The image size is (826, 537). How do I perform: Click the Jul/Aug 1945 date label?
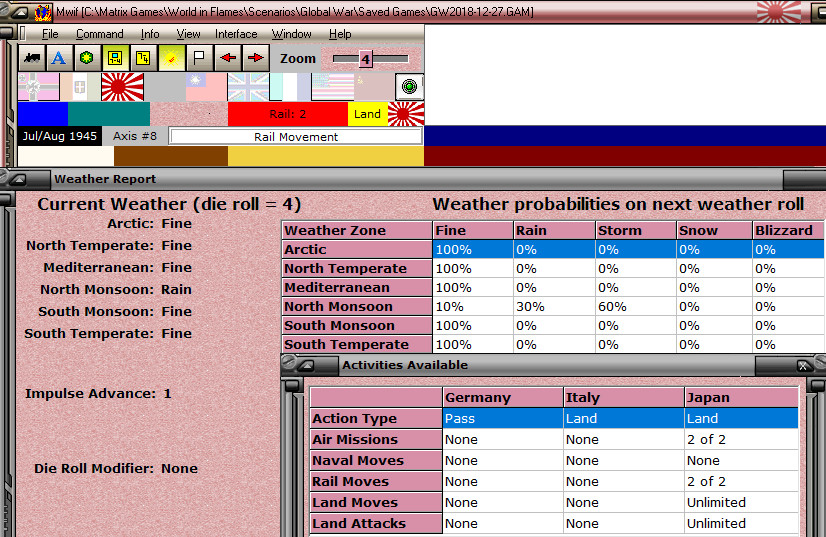60,136
